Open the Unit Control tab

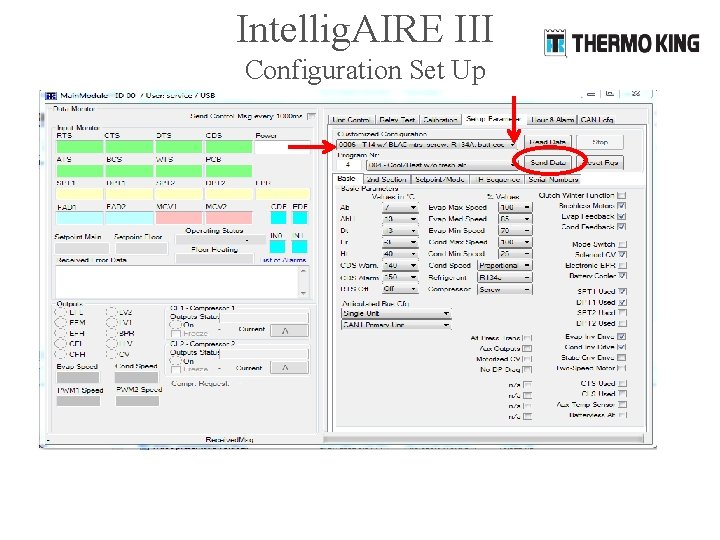[351, 119]
